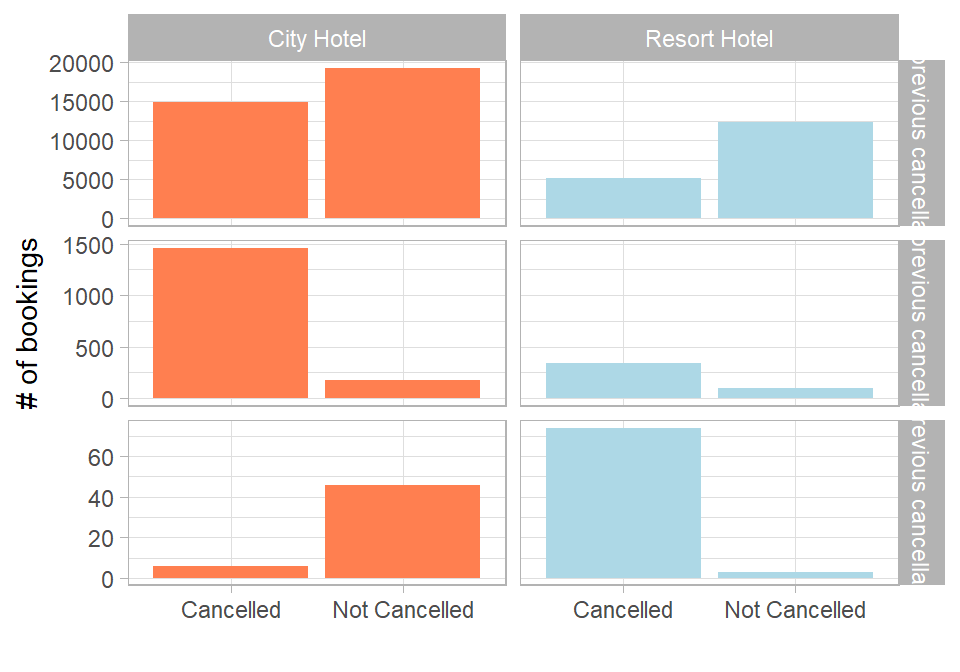Select the short orange Cancelled bar below 20
Viewport: 960px width, 672px height.
[230, 572]
